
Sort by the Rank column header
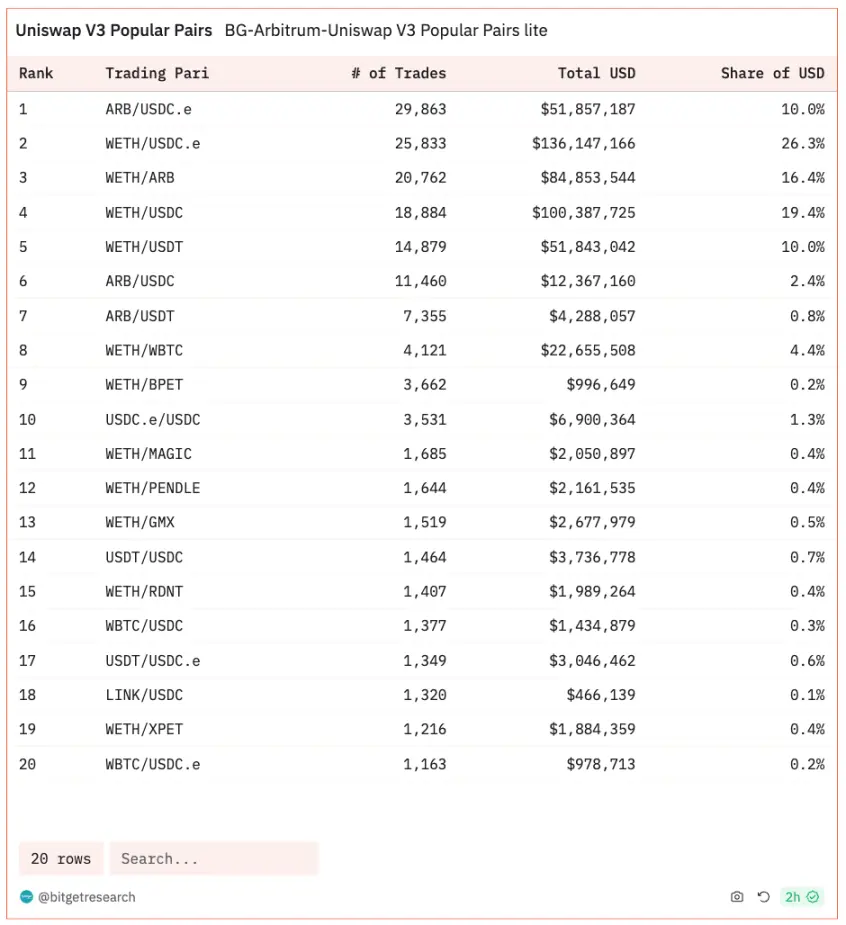click(x=36, y=73)
